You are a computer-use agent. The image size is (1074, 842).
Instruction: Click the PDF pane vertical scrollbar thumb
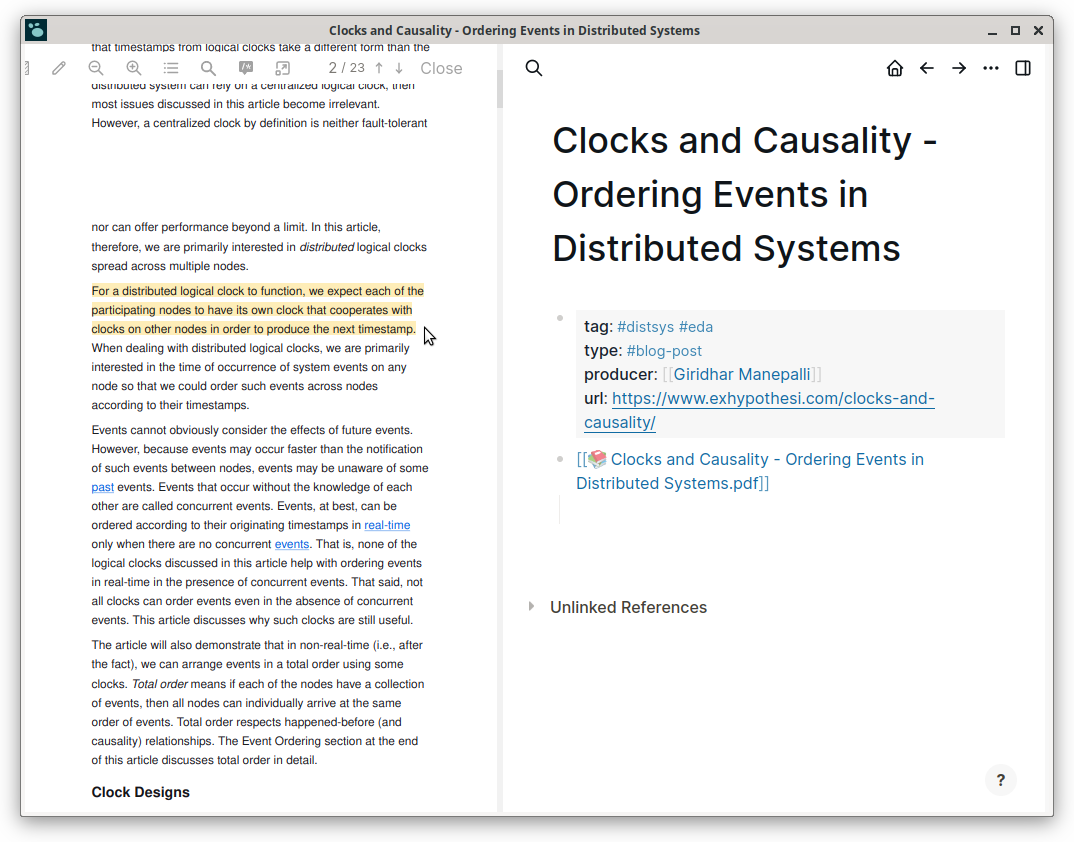click(x=500, y=88)
